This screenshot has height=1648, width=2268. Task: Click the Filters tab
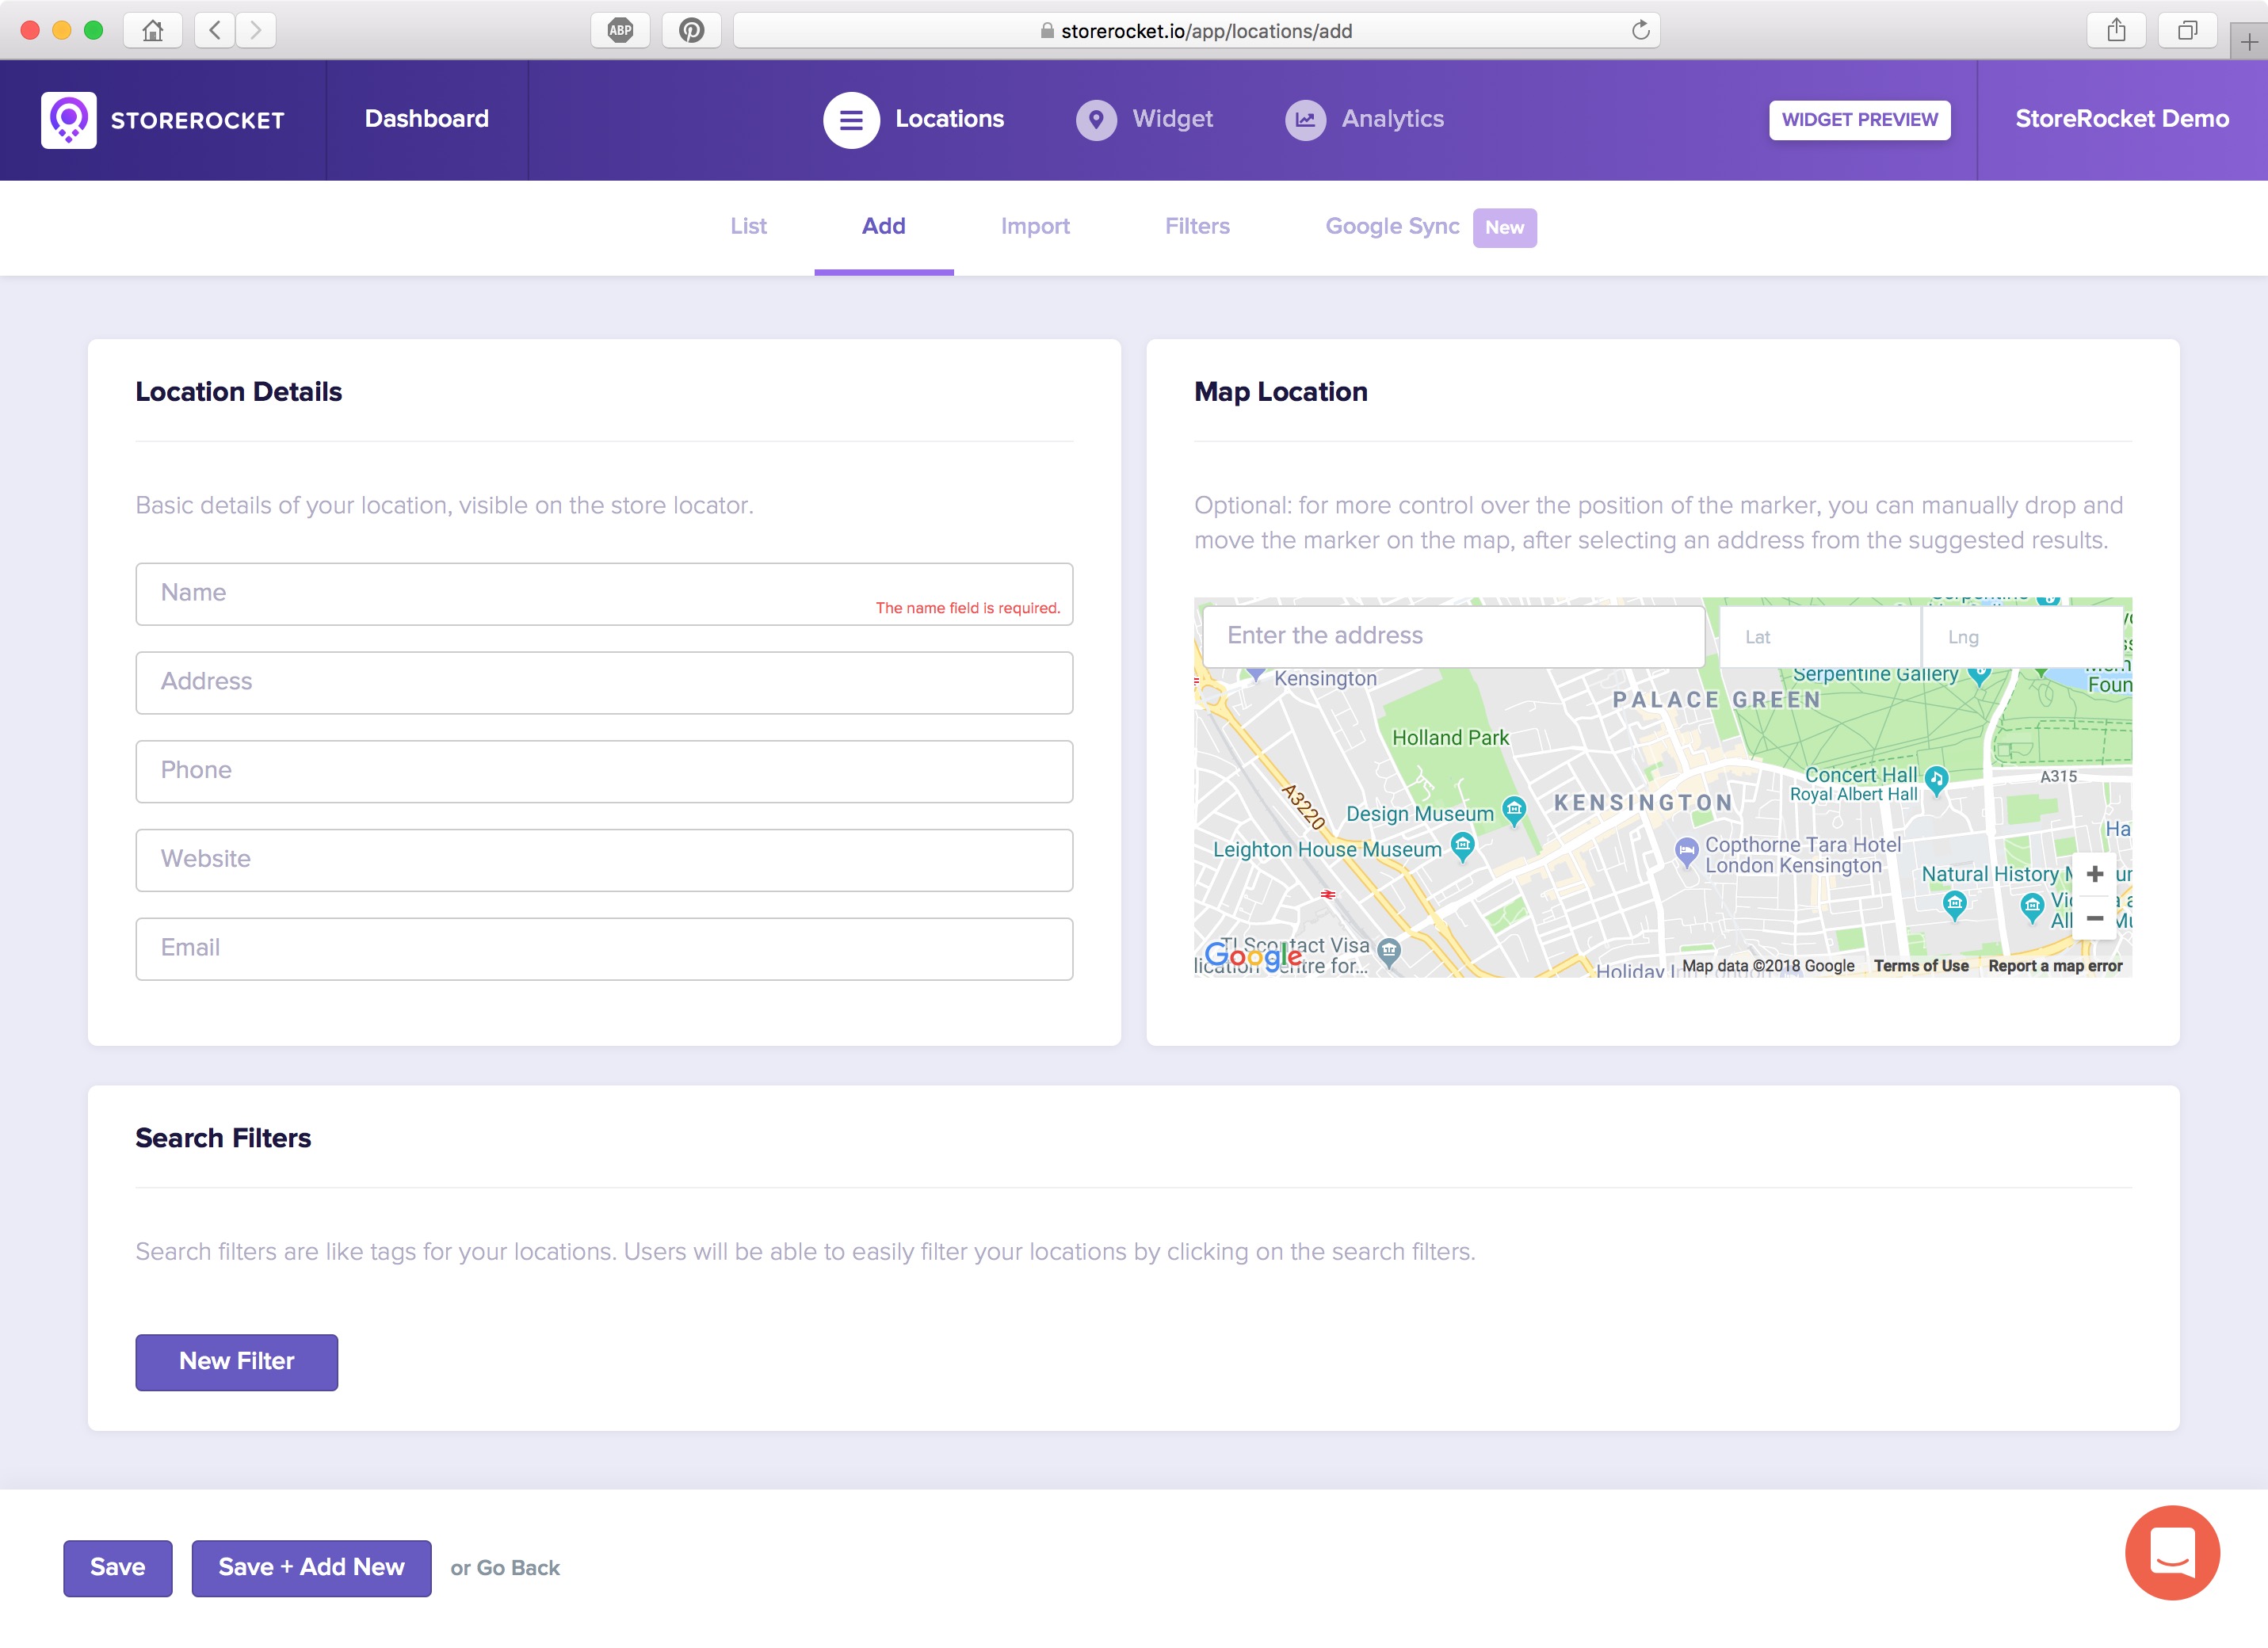[1197, 225]
